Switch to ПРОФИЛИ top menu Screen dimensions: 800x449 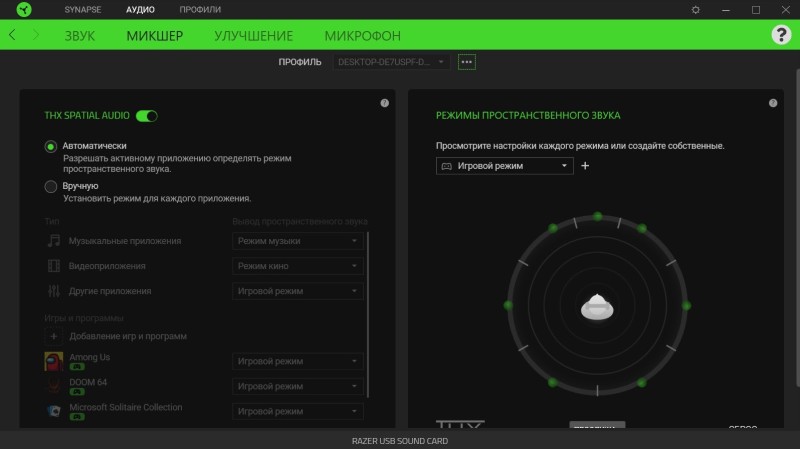pyautogui.click(x=200, y=10)
